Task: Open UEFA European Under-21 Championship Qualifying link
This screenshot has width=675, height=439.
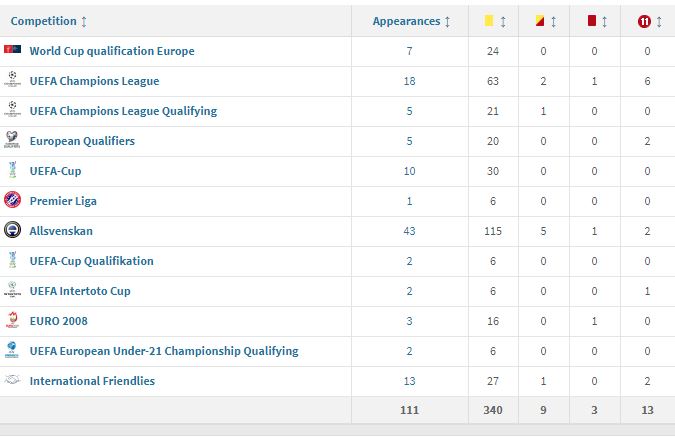Action: tap(164, 351)
